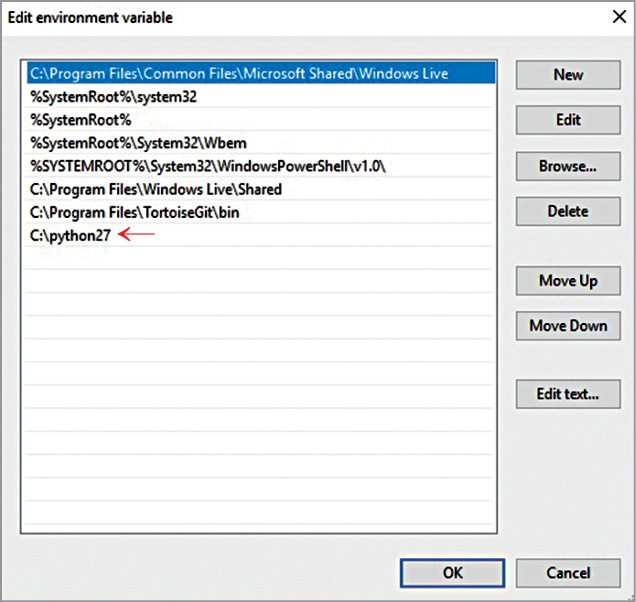Image resolution: width=636 pixels, height=602 pixels.
Task: Click the Move Down button
Action: click(567, 325)
